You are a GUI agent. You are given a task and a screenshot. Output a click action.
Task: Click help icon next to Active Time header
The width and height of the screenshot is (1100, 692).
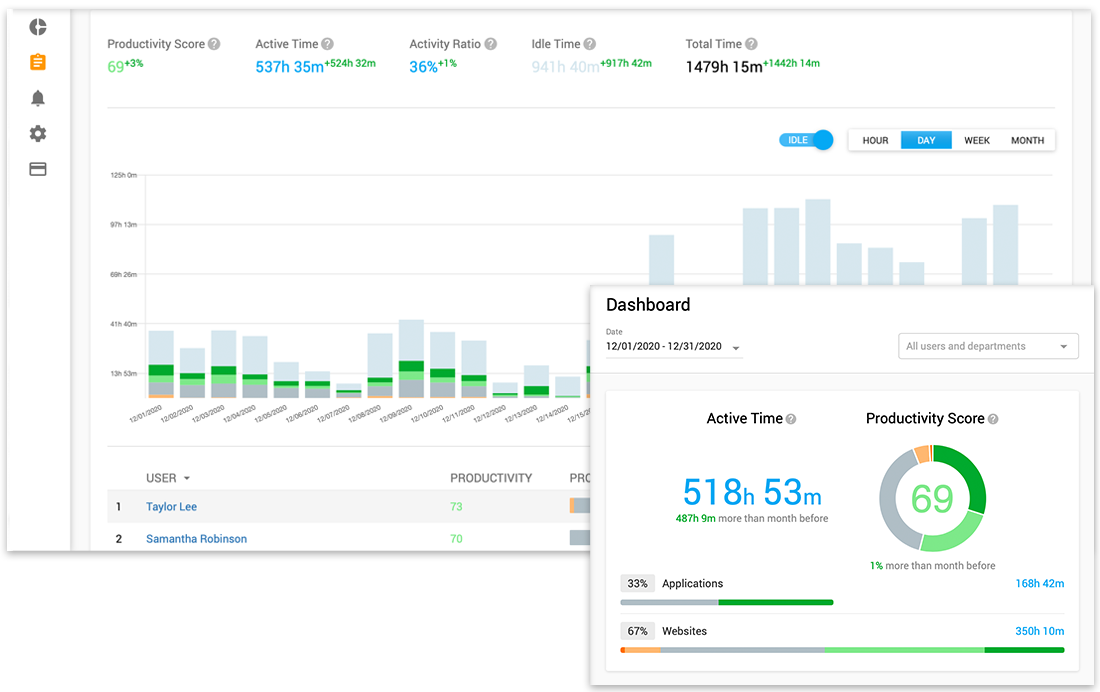[328, 44]
